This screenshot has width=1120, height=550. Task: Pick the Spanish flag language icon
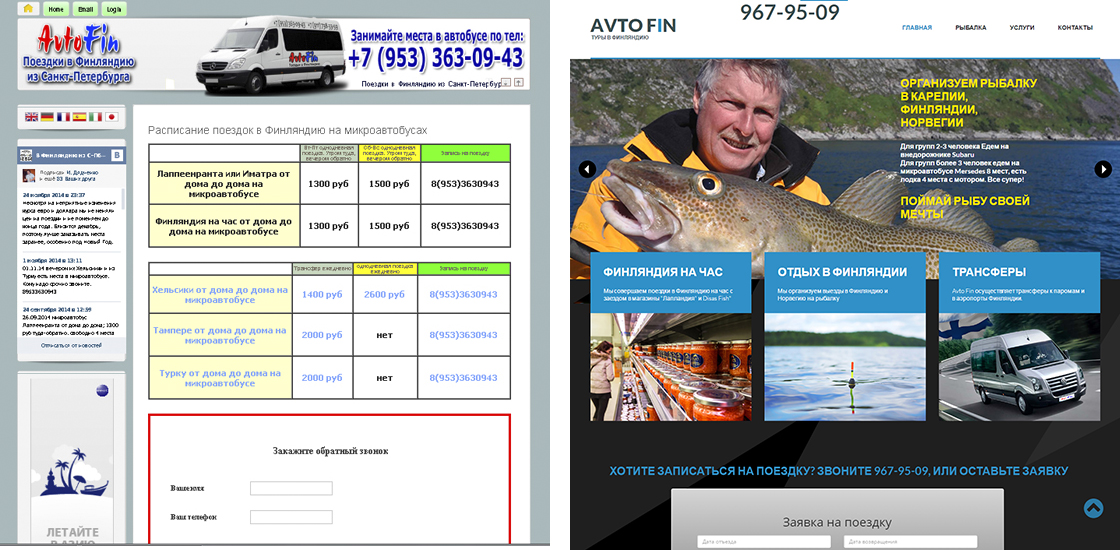(x=79, y=117)
